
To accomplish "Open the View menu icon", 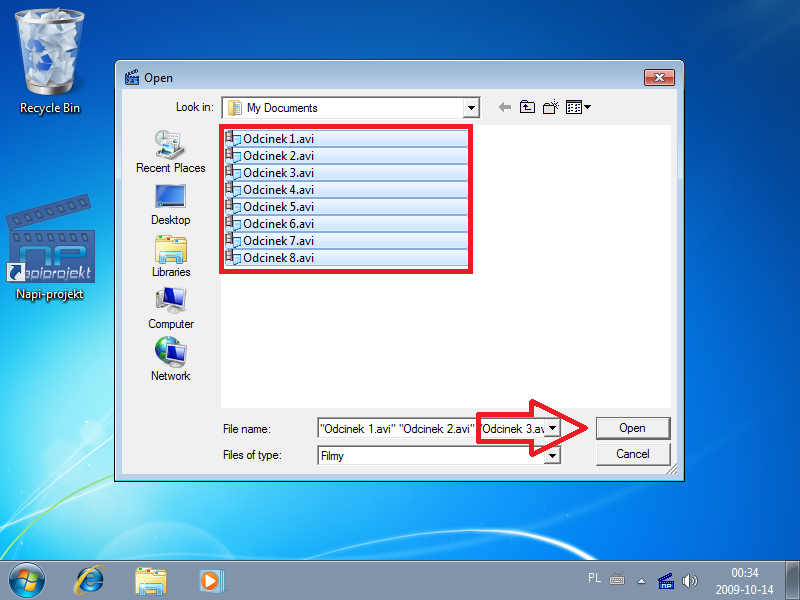I will tap(578, 107).
